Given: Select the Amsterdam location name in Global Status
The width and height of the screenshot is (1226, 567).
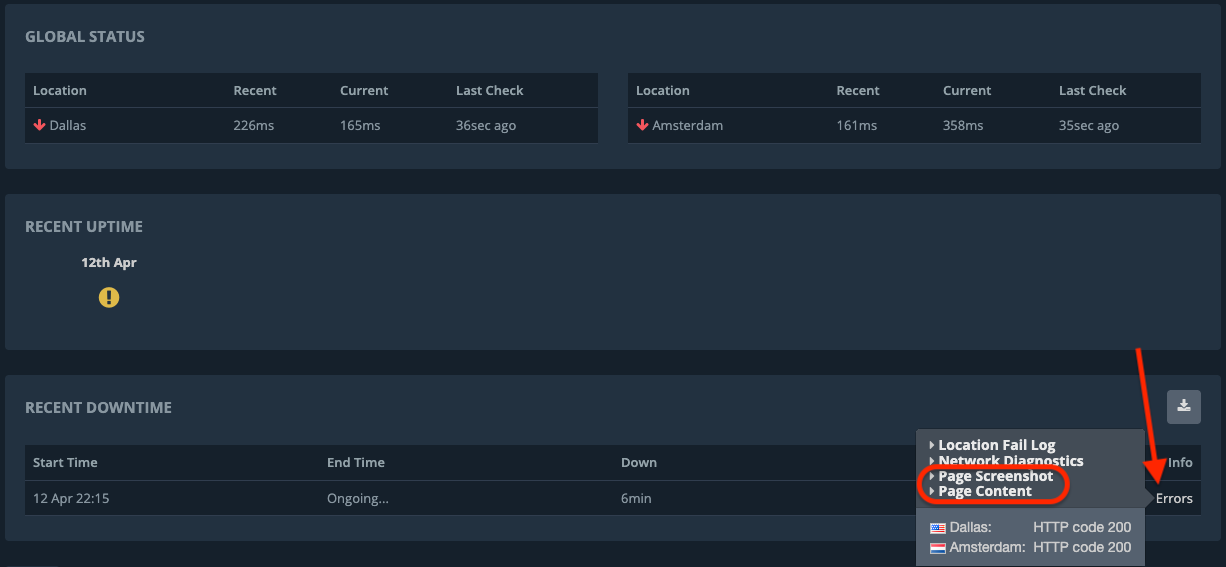Looking at the screenshot, I should click(687, 125).
